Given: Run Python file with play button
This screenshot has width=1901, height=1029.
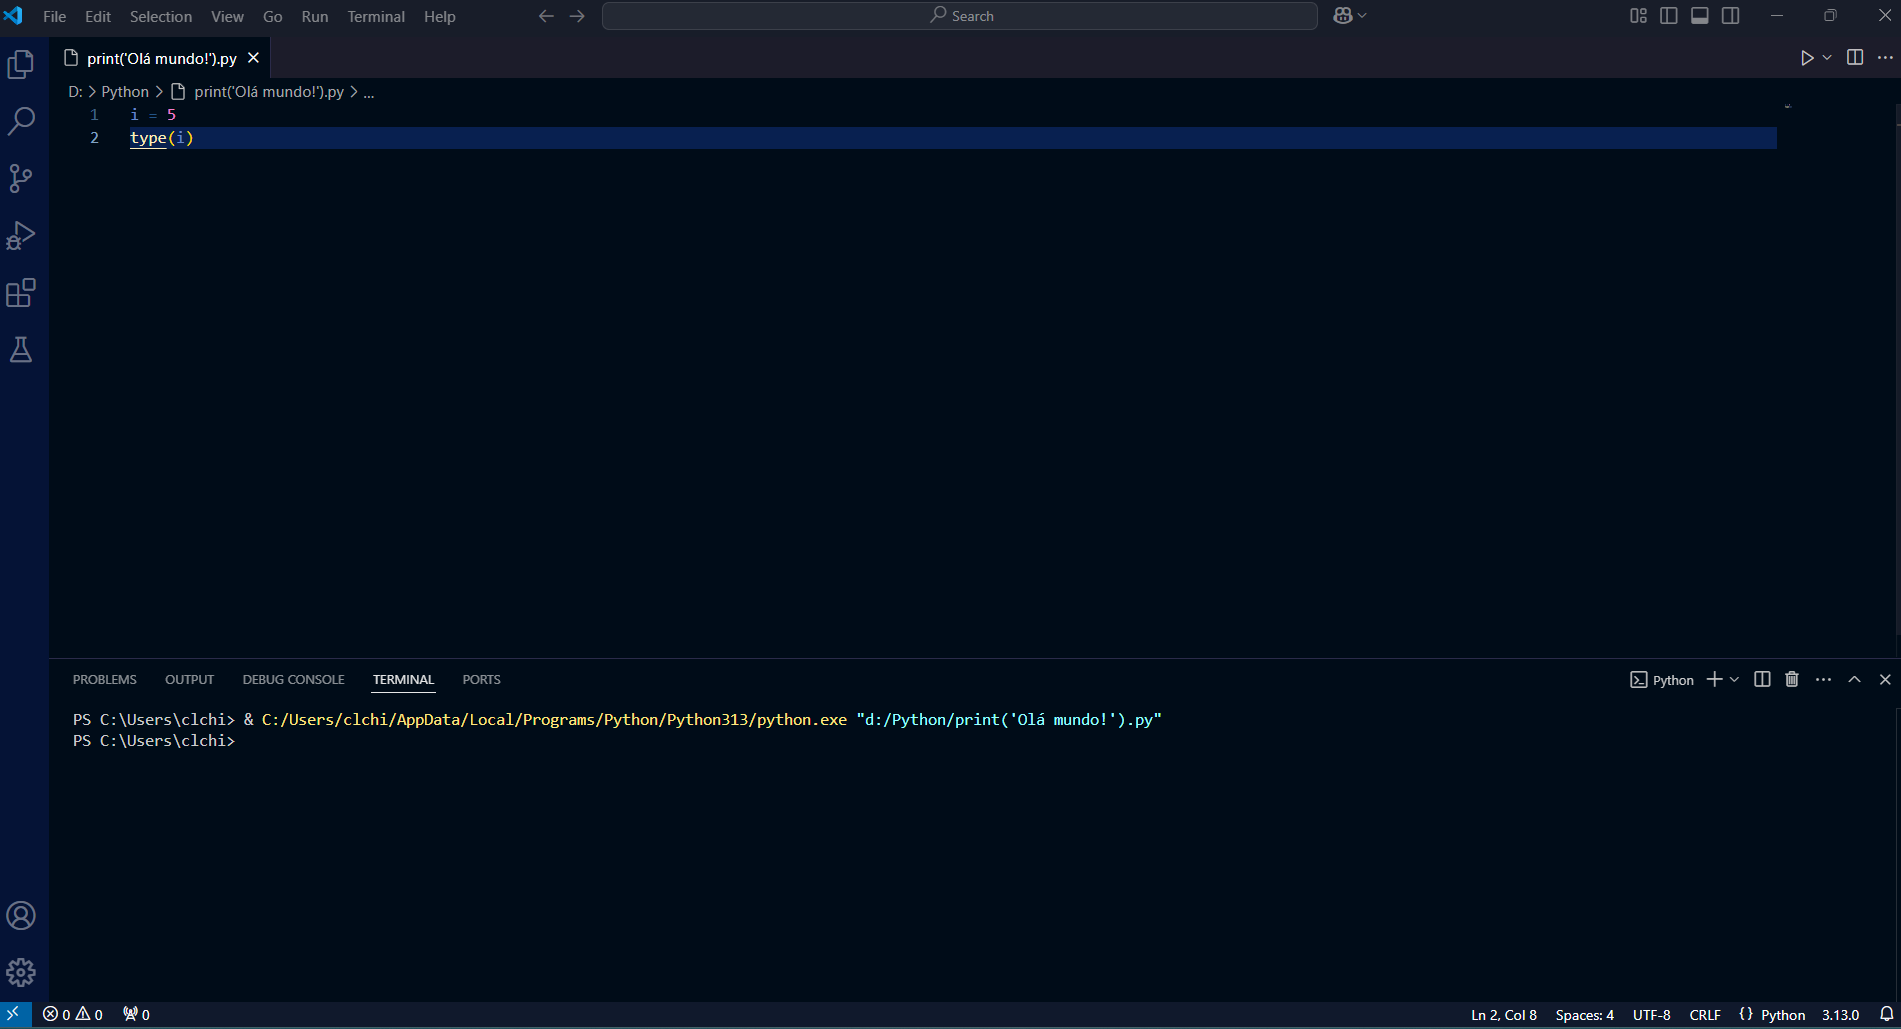Looking at the screenshot, I should tap(1807, 58).
